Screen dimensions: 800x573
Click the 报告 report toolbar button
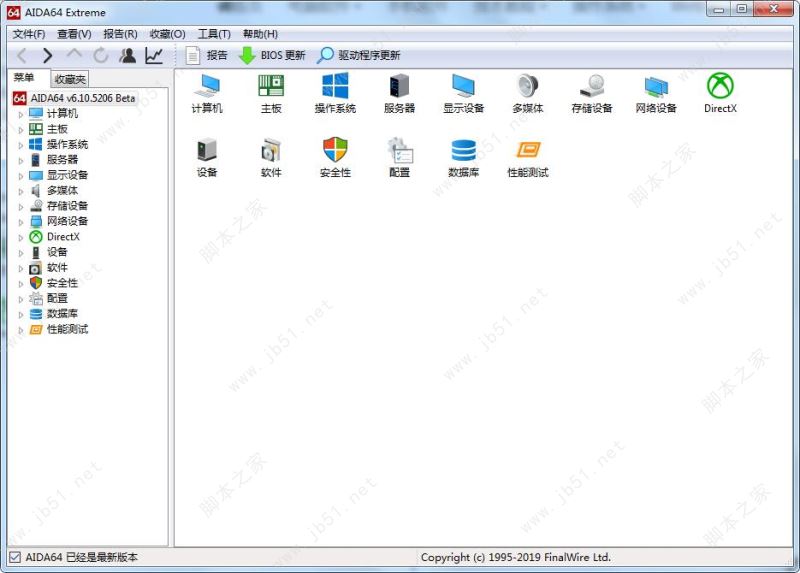click(x=207, y=55)
